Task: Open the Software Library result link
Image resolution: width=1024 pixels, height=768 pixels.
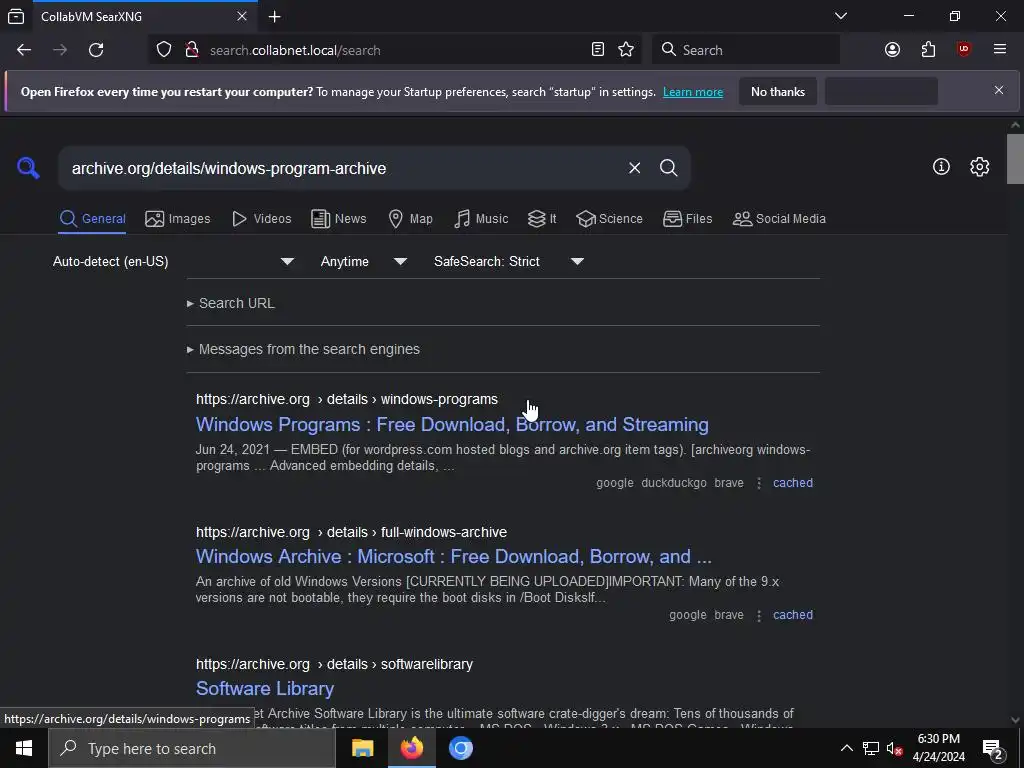Action: [x=265, y=688]
